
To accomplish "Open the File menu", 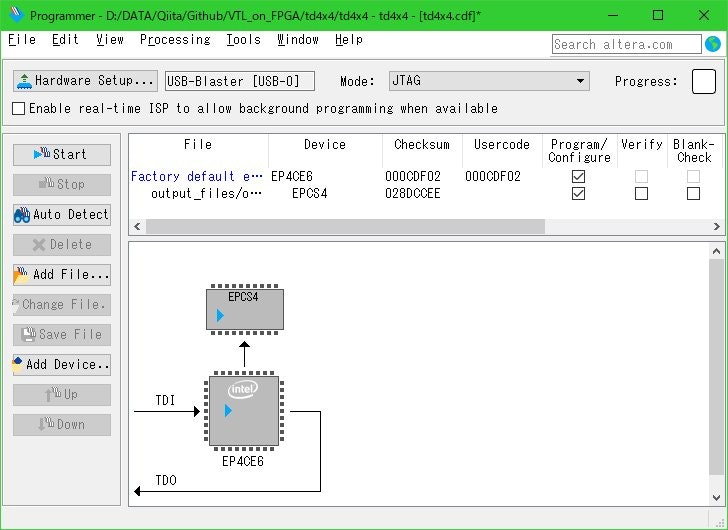I will pyautogui.click(x=22, y=40).
